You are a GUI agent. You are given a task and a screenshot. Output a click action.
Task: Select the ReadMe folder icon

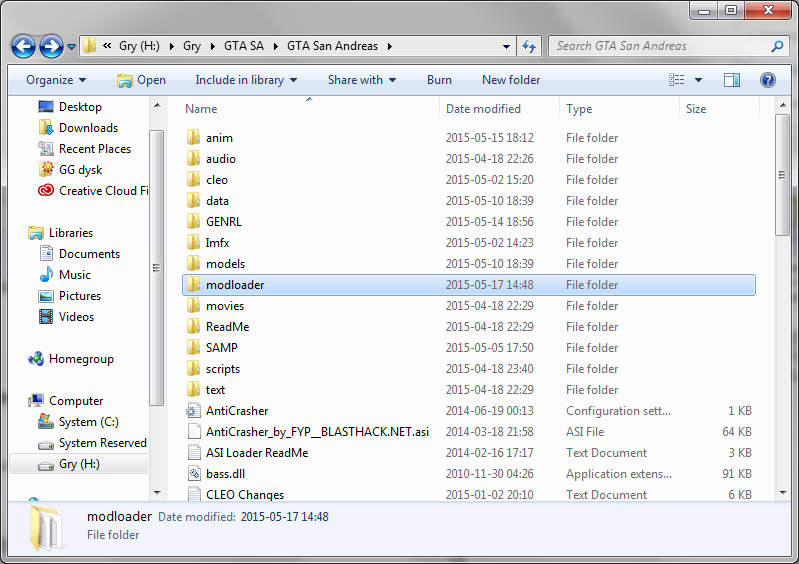click(x=193, y=326)
